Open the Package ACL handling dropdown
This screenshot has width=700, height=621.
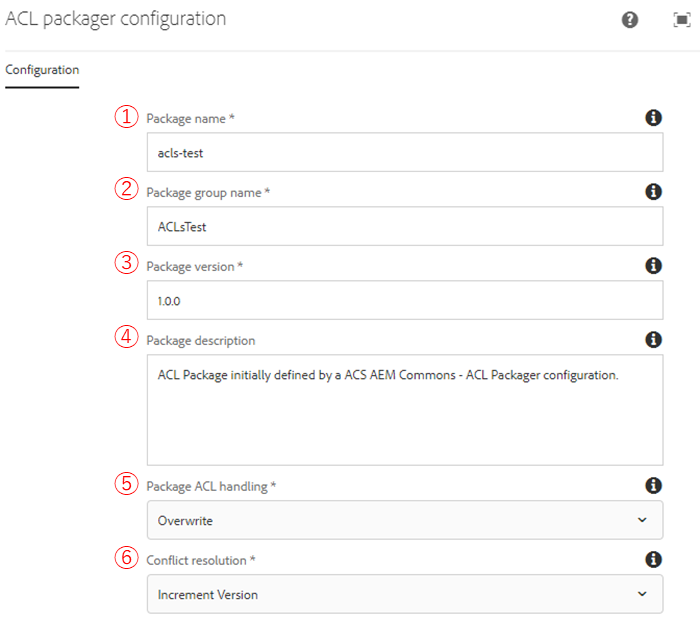pyautogui.click(x=405, y=520)
